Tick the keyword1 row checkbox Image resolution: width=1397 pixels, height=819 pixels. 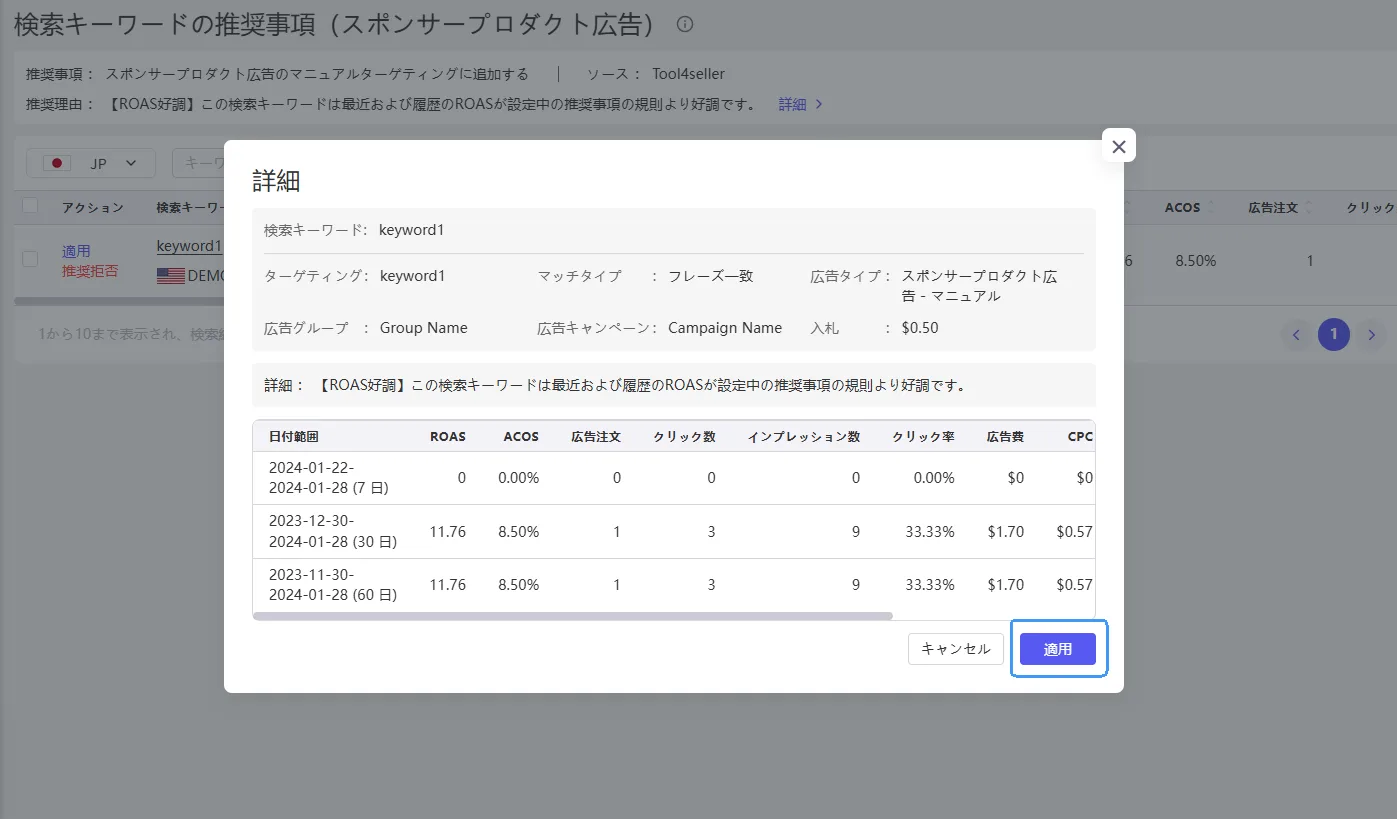coord(30,259)
